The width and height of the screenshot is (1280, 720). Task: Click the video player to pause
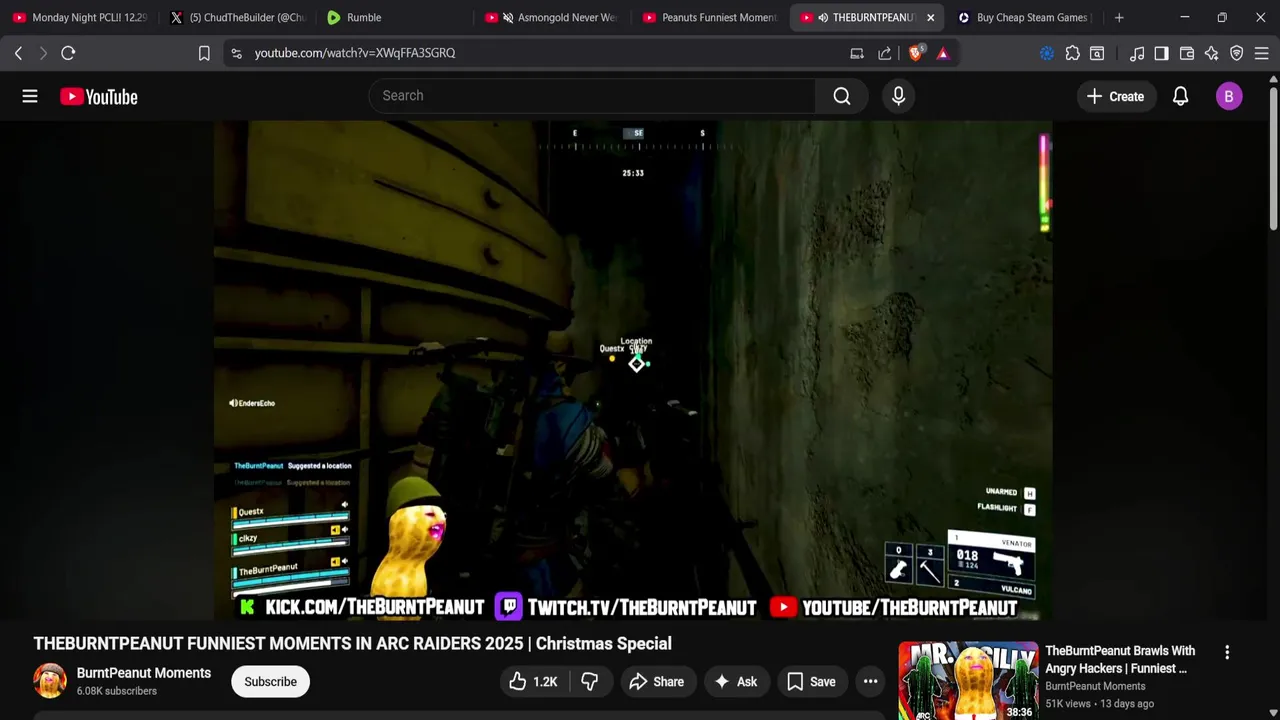[633, 370]
